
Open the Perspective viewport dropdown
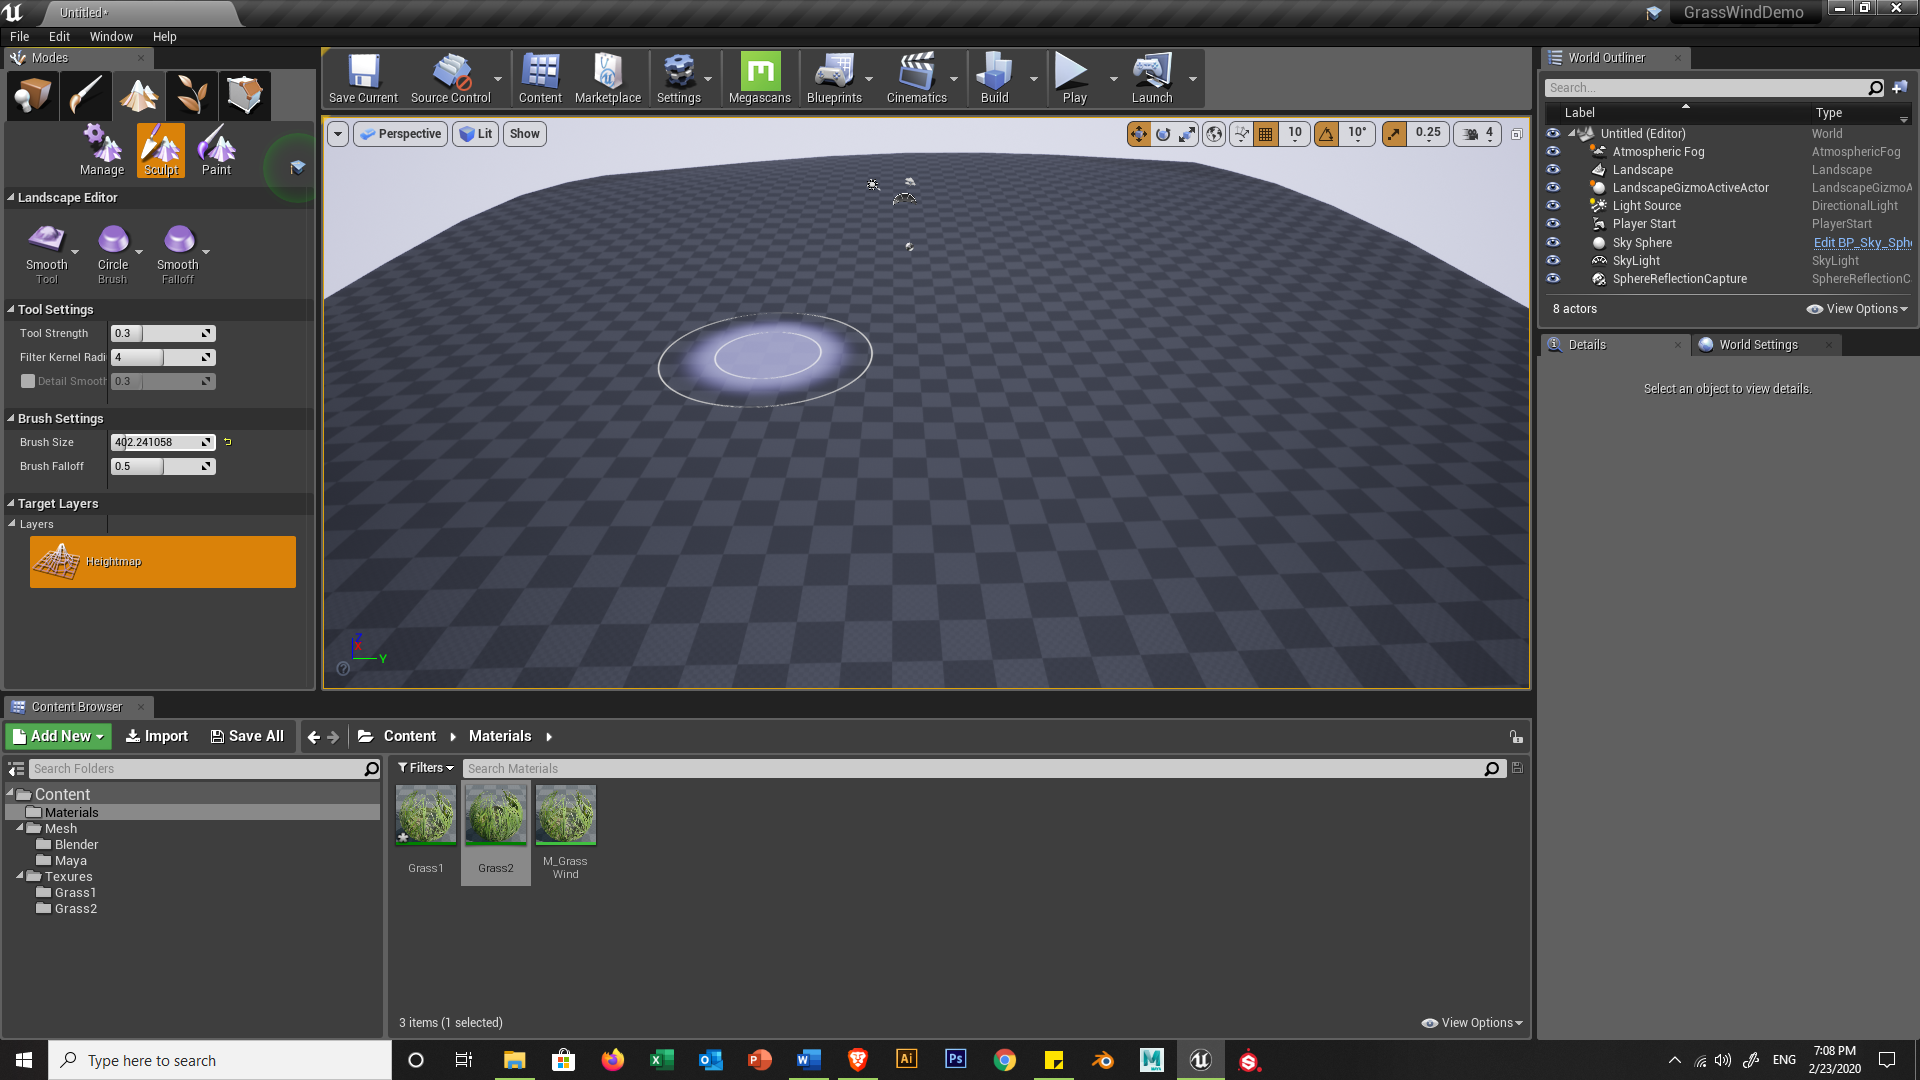point(400,134)
